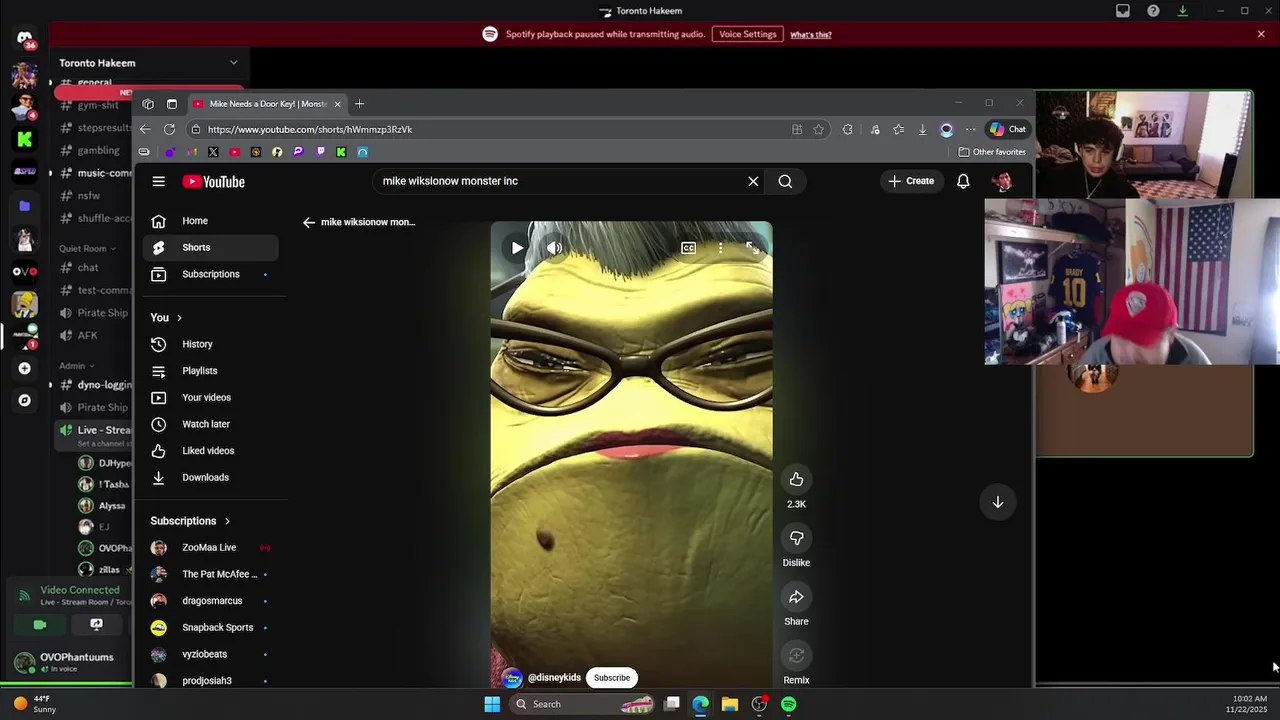
Task: Open Spotify from the Windows taskbar
Action: click(789, 704)
